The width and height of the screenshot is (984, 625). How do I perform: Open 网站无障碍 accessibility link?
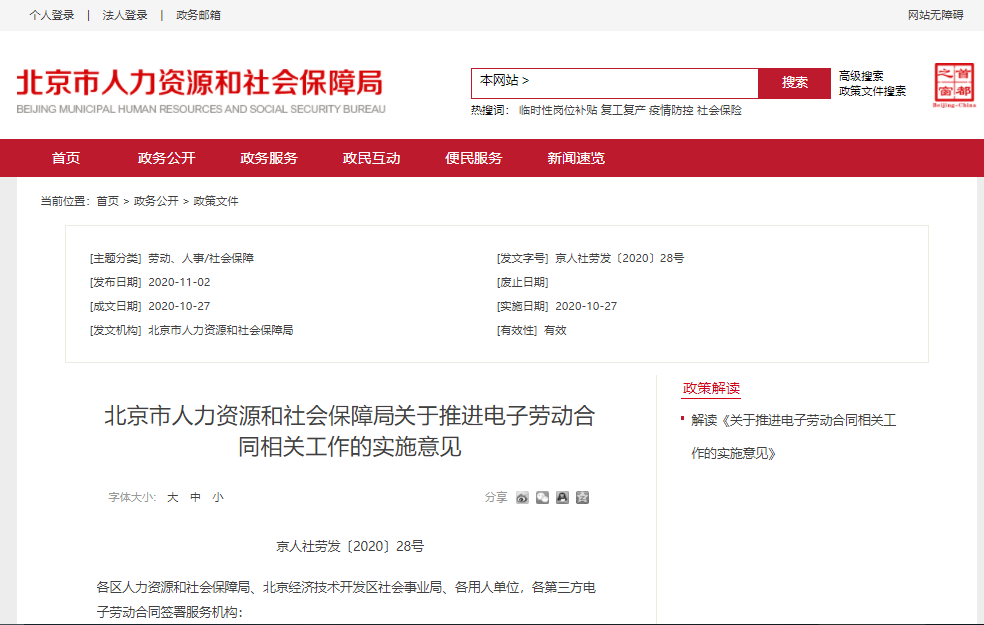click(936, 15)
